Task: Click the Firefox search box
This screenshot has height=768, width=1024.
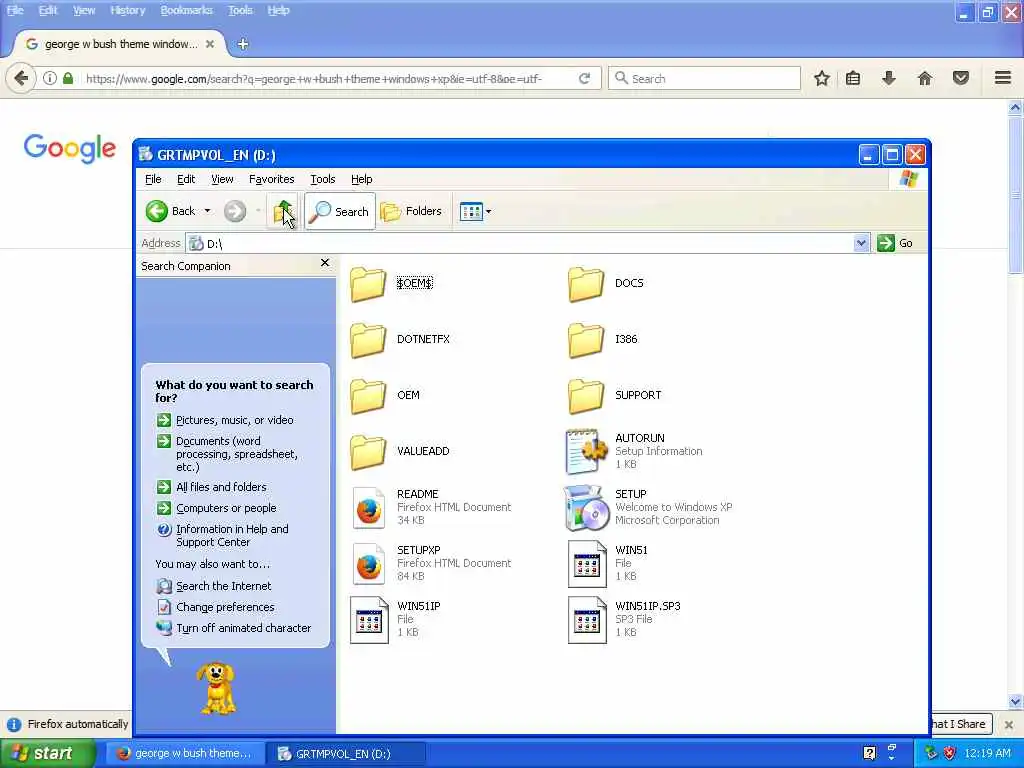Action: [704, 78]
